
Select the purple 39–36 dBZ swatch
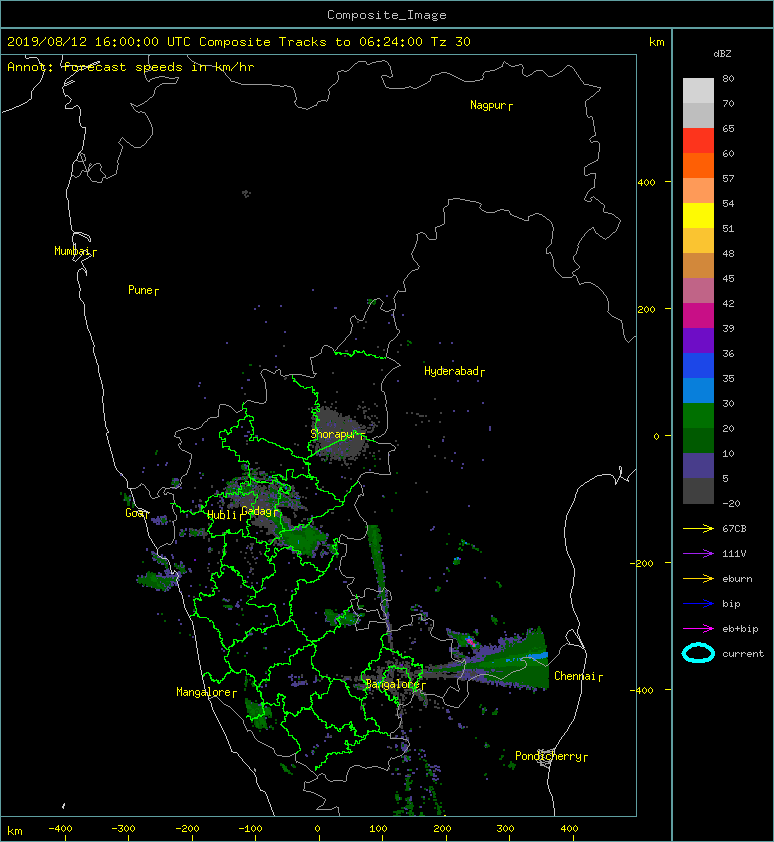pyautogui.click(x=698, y=340)
